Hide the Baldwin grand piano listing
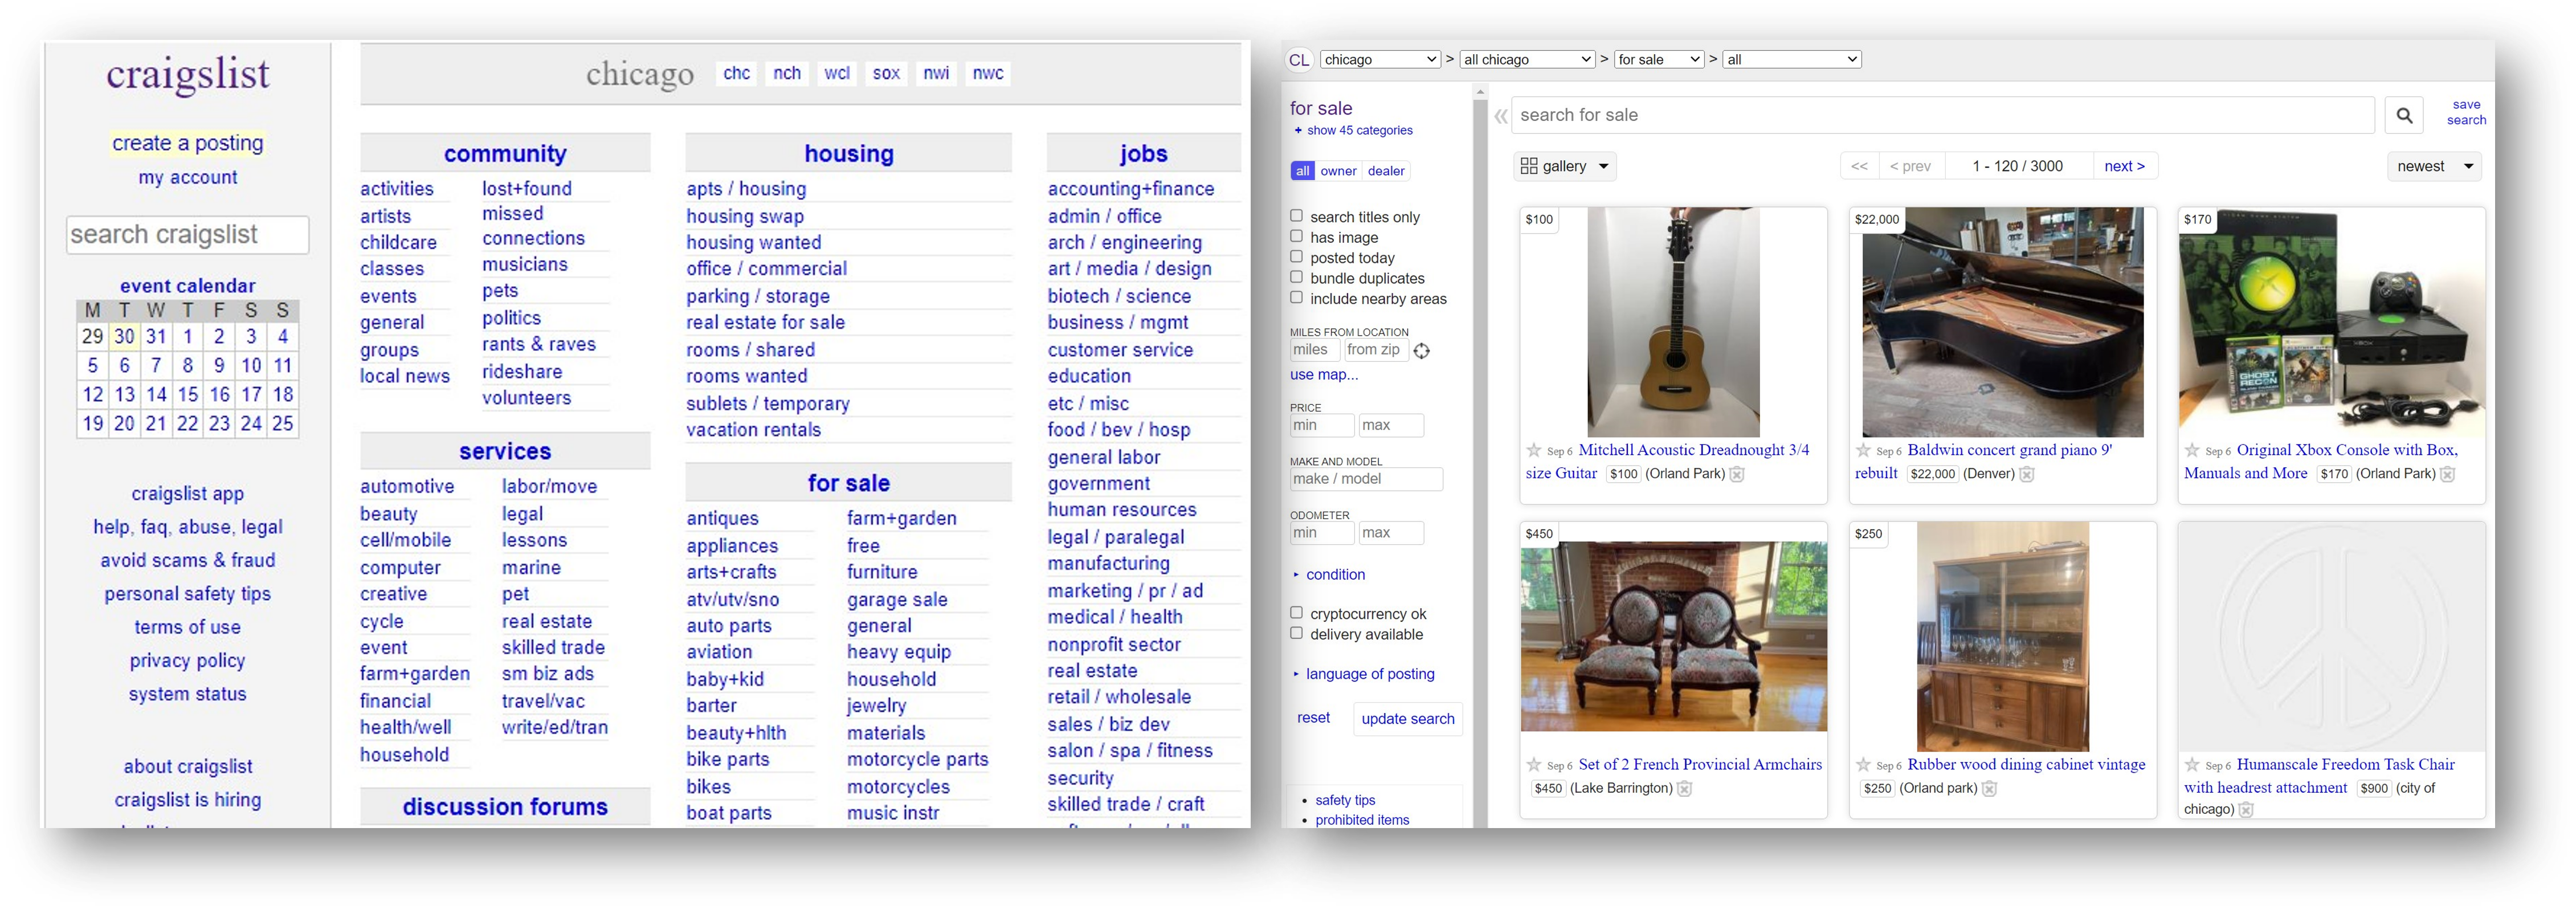 click(2027, 474)
